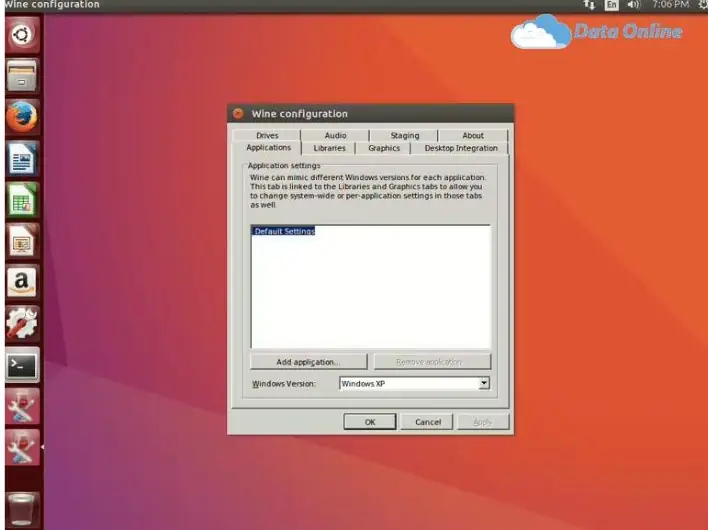
Task: Open System Settings gear-and-wrench icon
Action: (22, 323)
